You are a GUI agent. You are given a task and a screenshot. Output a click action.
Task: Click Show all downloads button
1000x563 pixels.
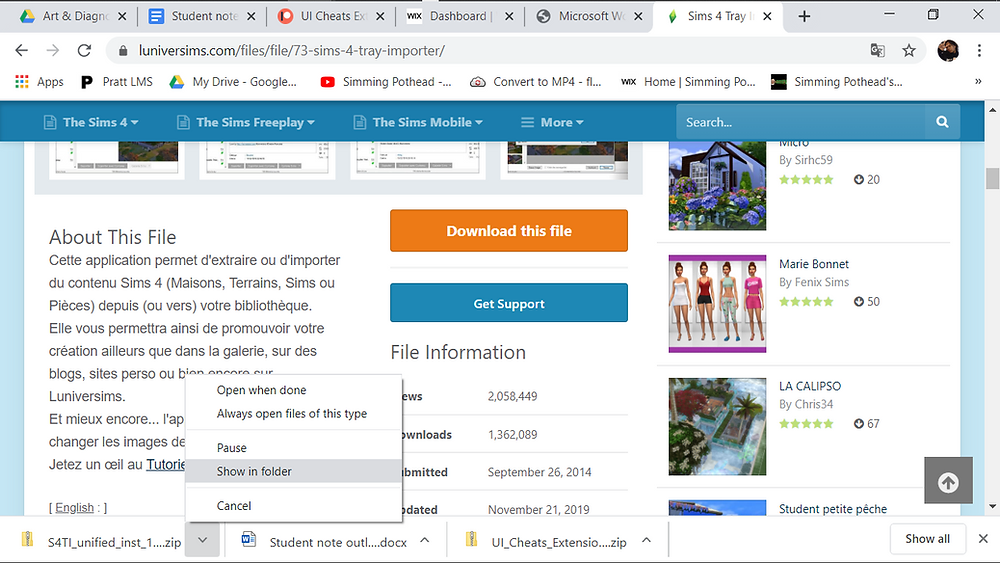coord(927,539)
